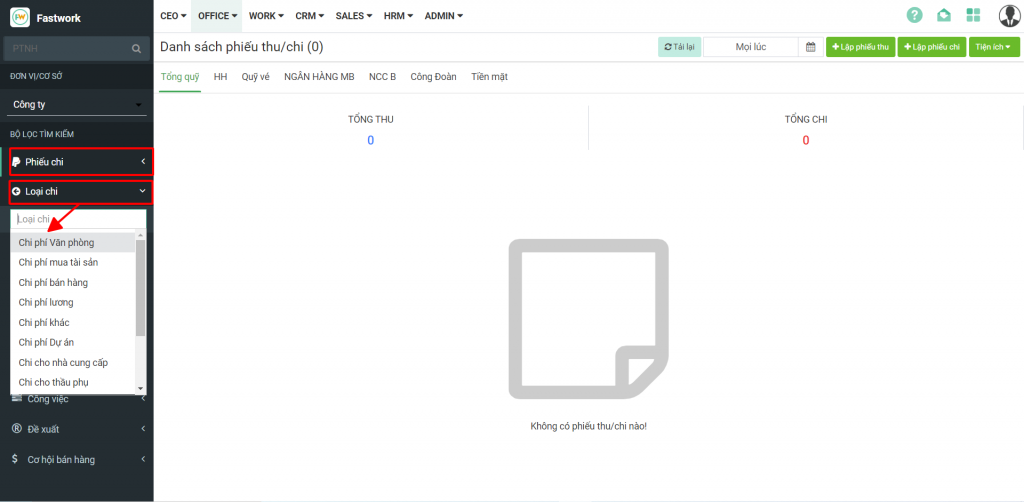
Task: Click the Loại chi search input field
Action: tap(78, 219)
